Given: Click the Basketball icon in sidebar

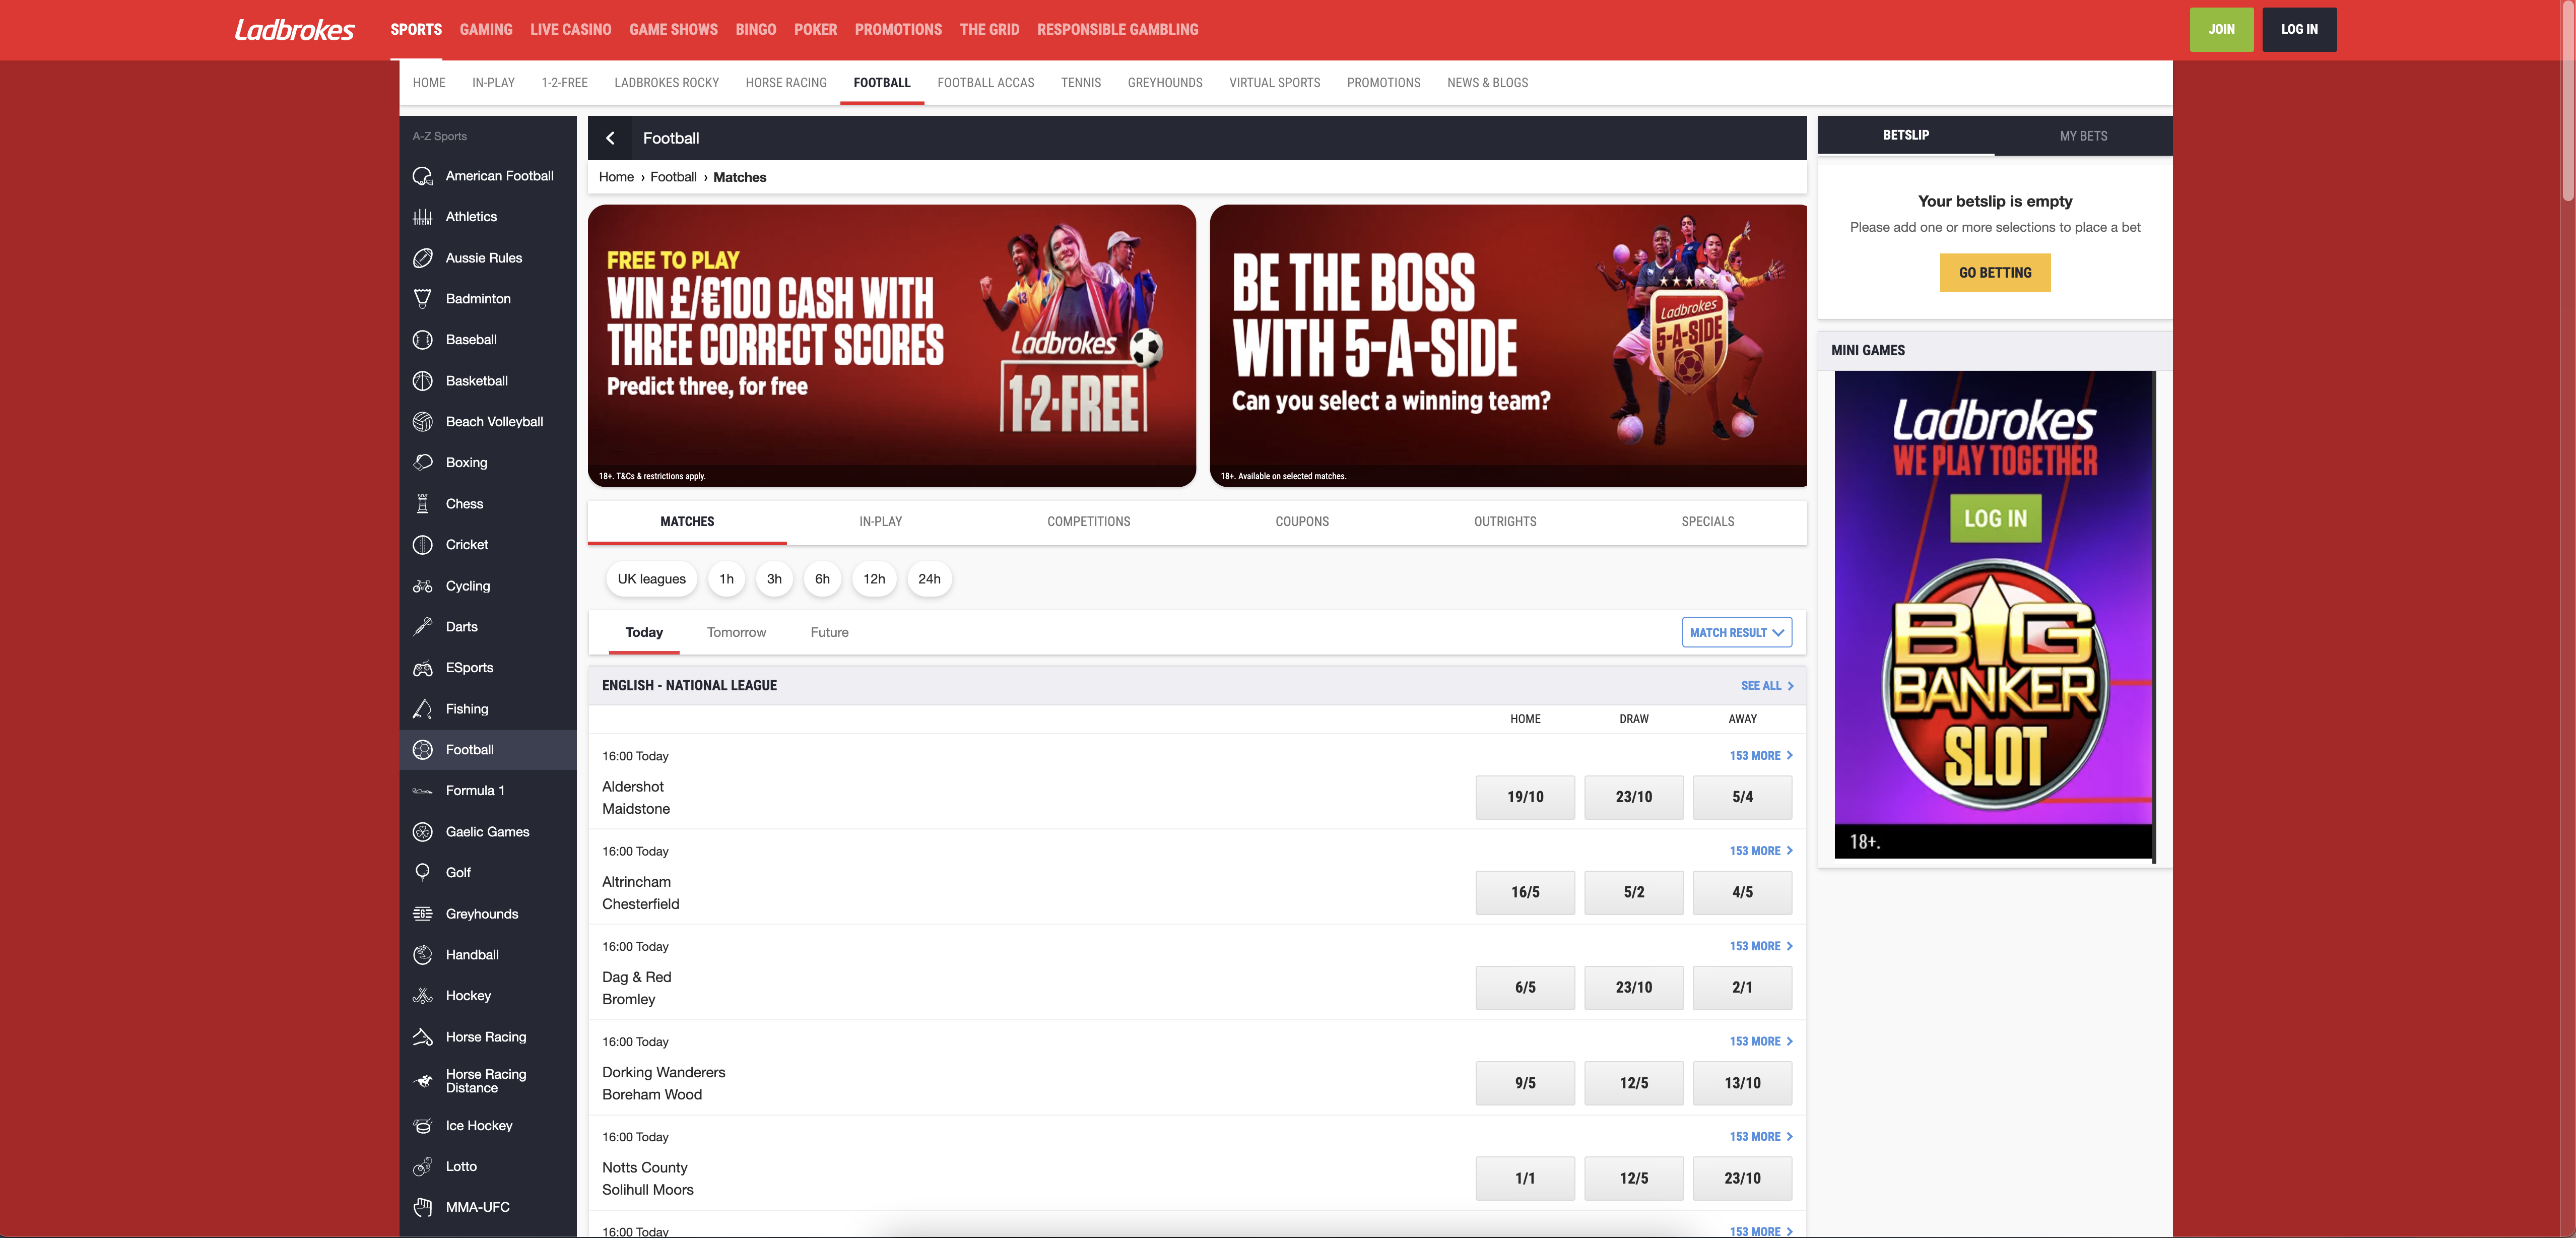Looking at the screenshot, I should (x=423, y=381).
